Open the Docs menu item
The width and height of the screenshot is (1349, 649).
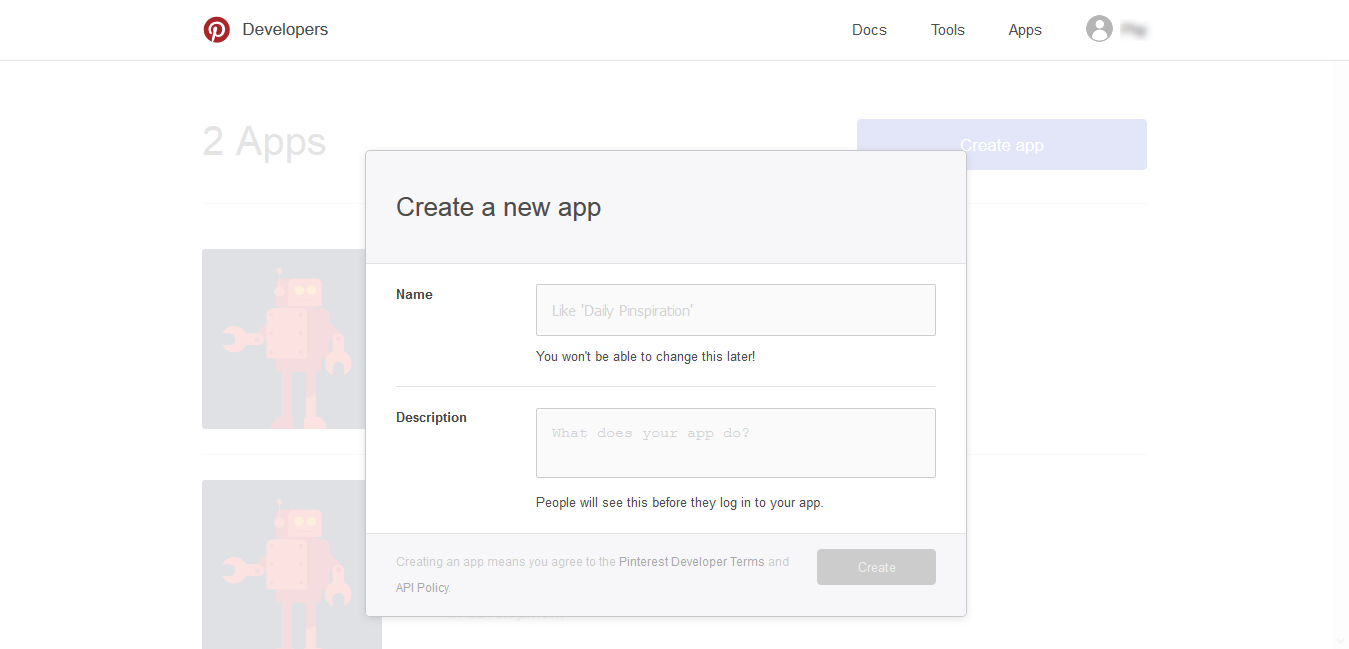869,30
